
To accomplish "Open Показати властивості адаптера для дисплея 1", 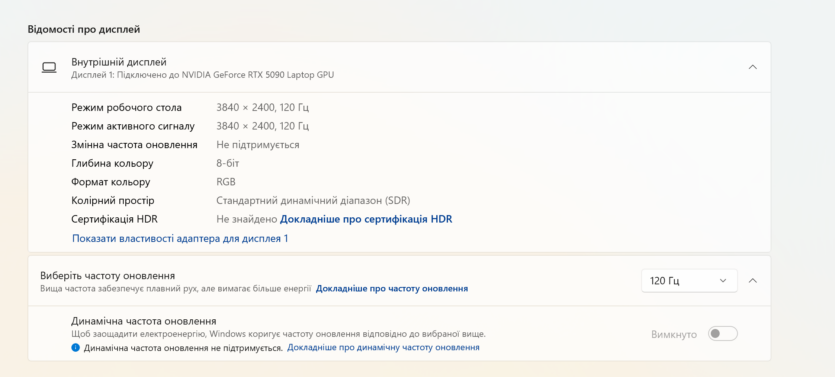I will click(180, 239).
